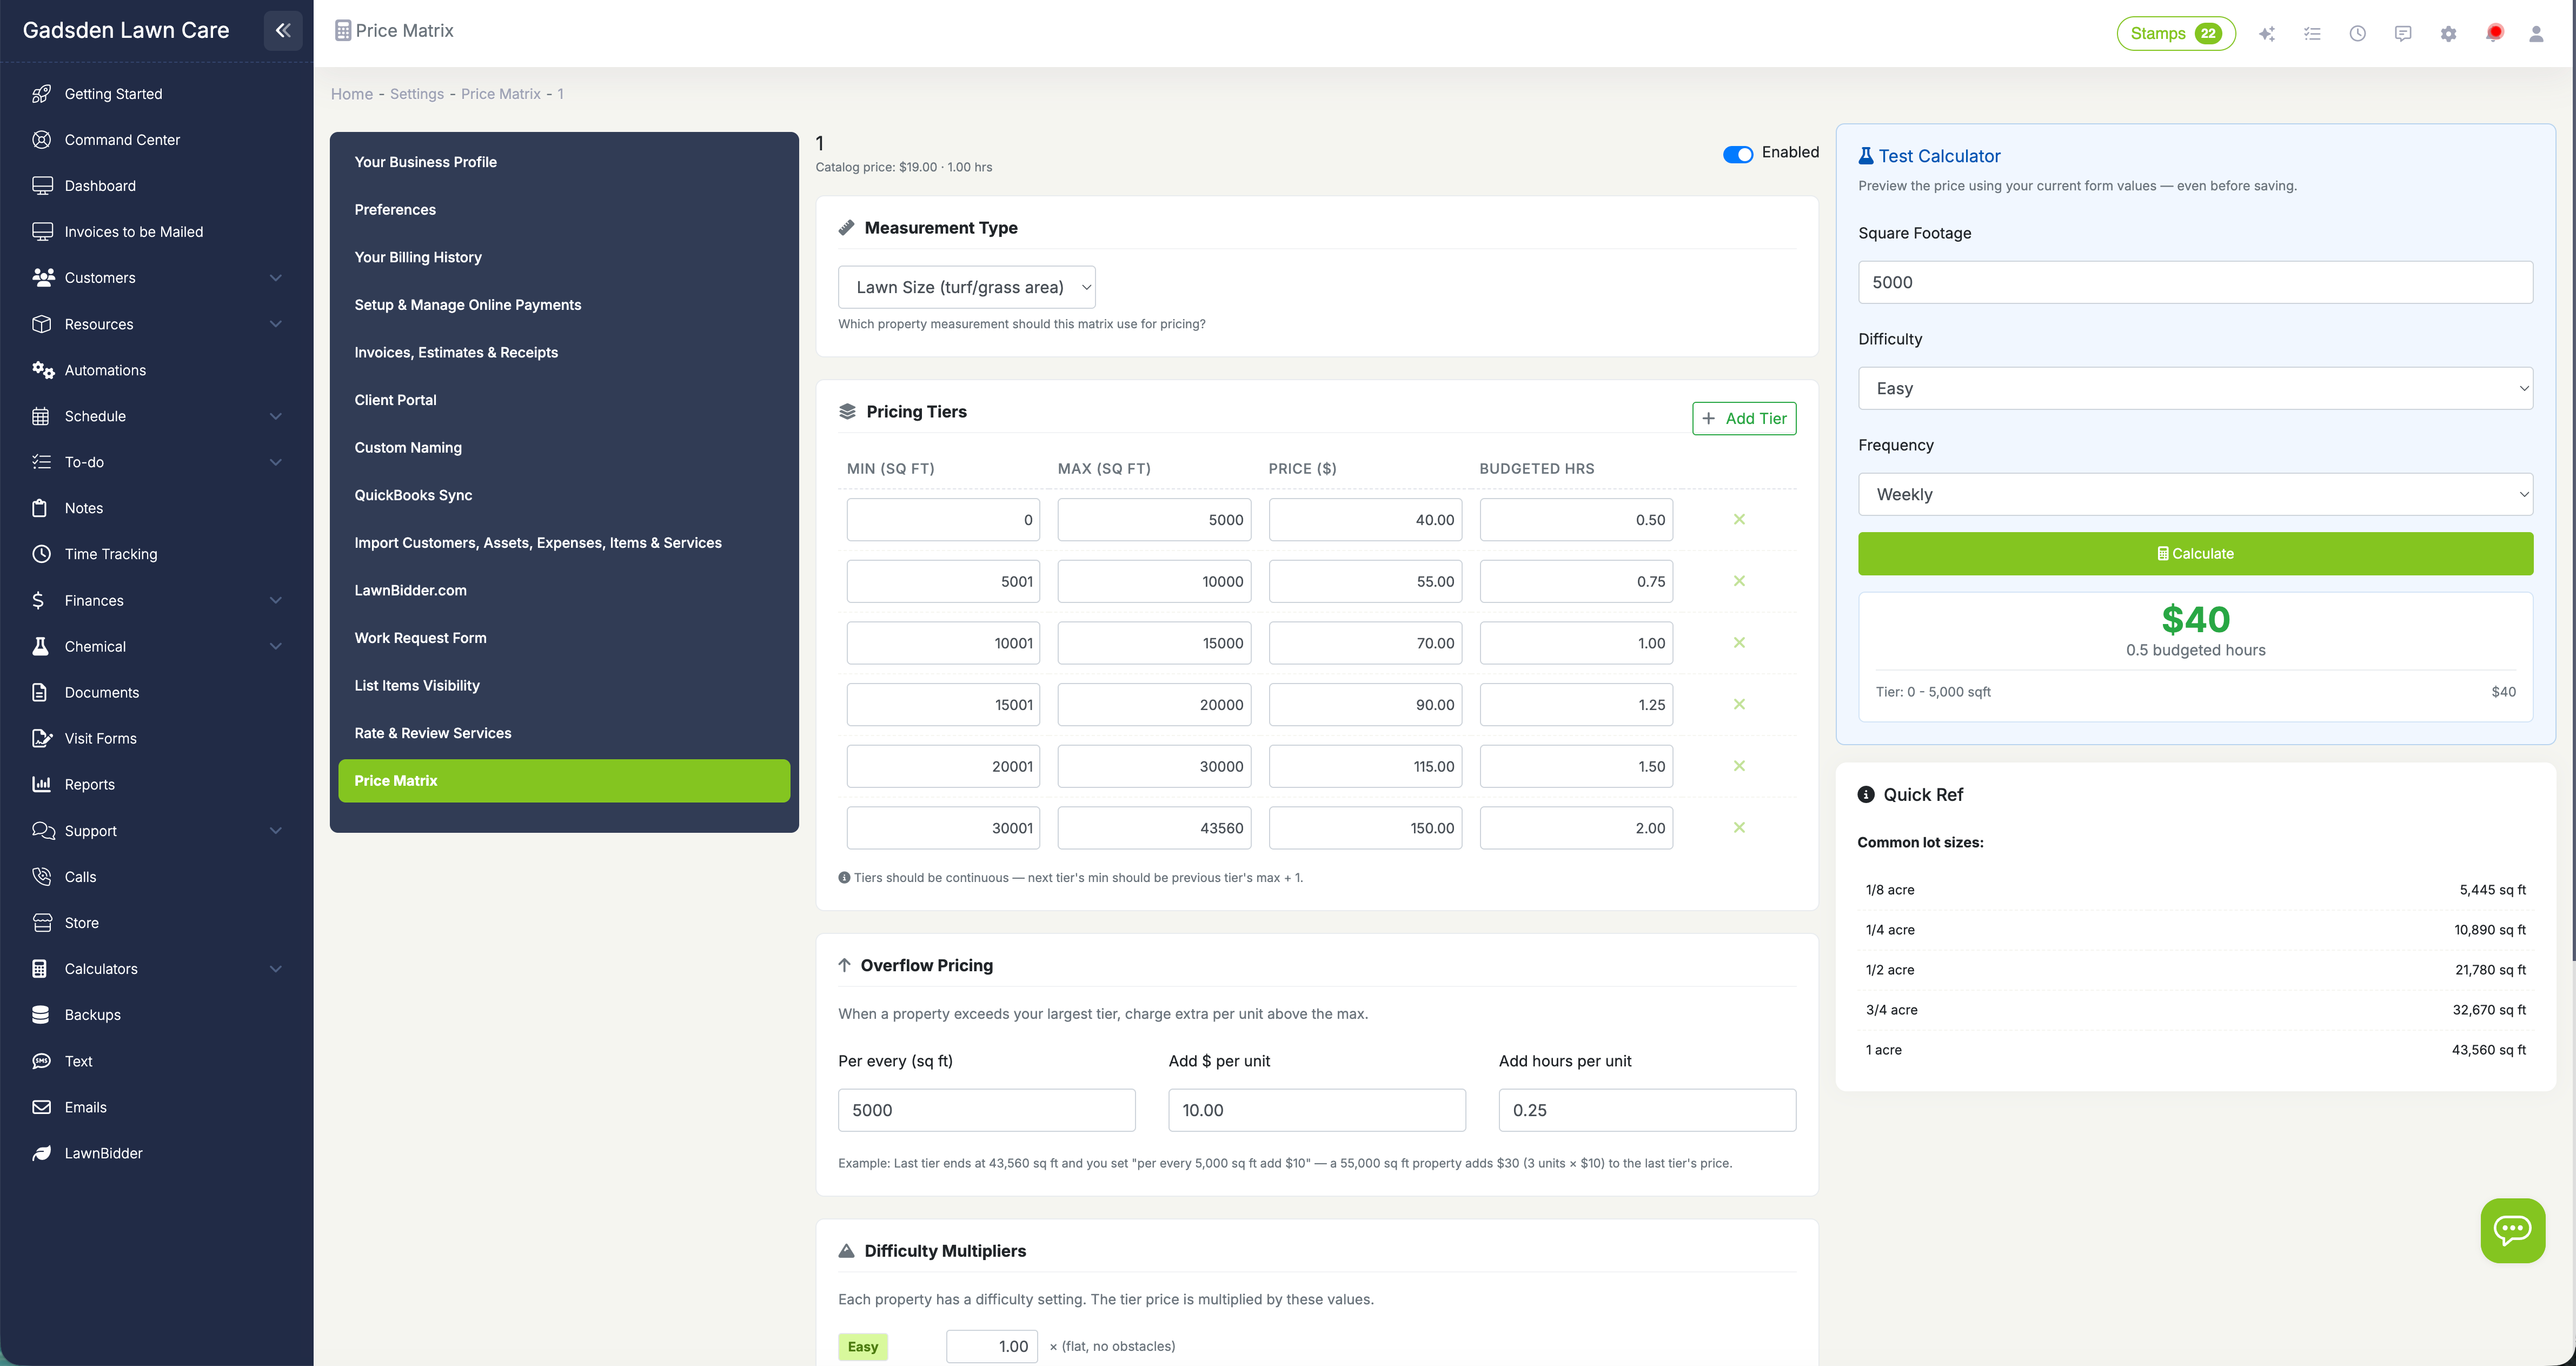Select the Chemical section in sidebar
The height and width of the screenshot is (1366, 2576).
pos(95,646)
